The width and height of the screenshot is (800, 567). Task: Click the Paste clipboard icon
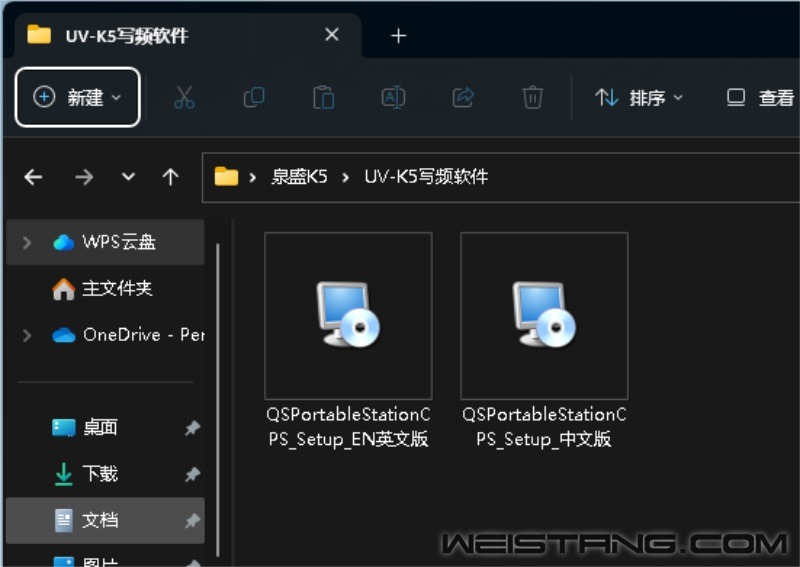(323, 97)
